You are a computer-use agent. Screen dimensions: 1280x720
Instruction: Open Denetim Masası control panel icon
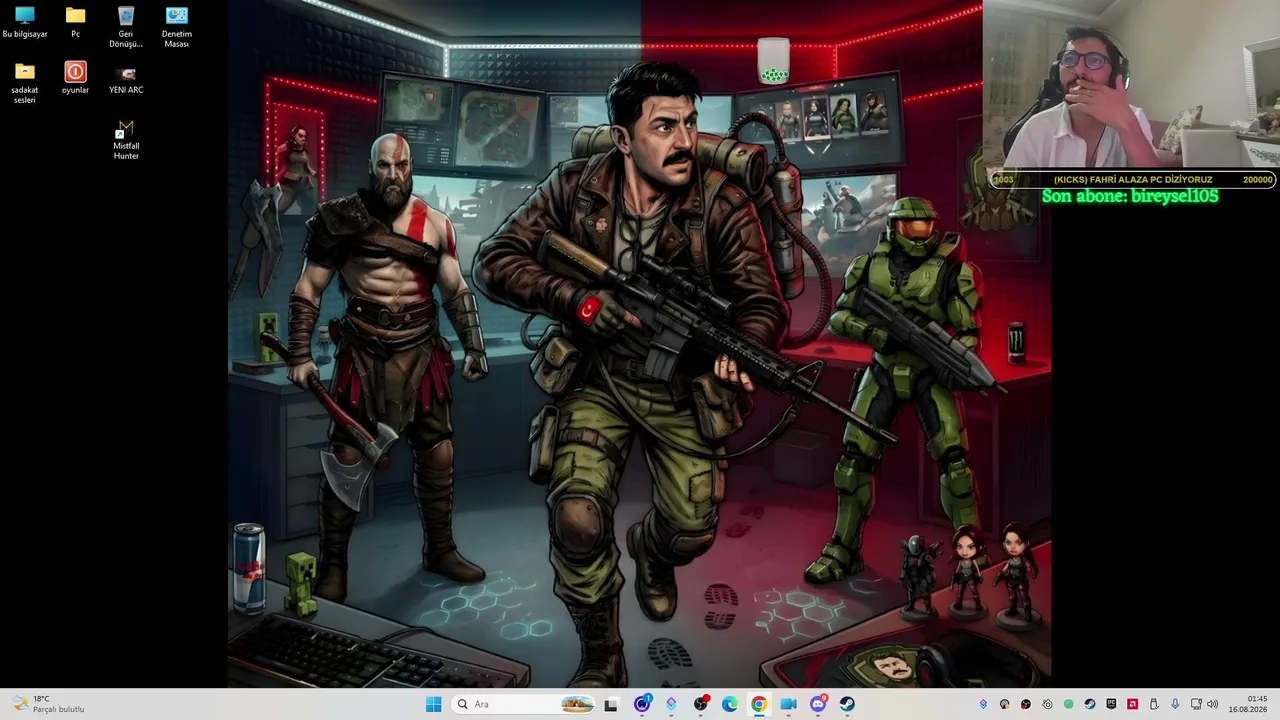(177, 27)
